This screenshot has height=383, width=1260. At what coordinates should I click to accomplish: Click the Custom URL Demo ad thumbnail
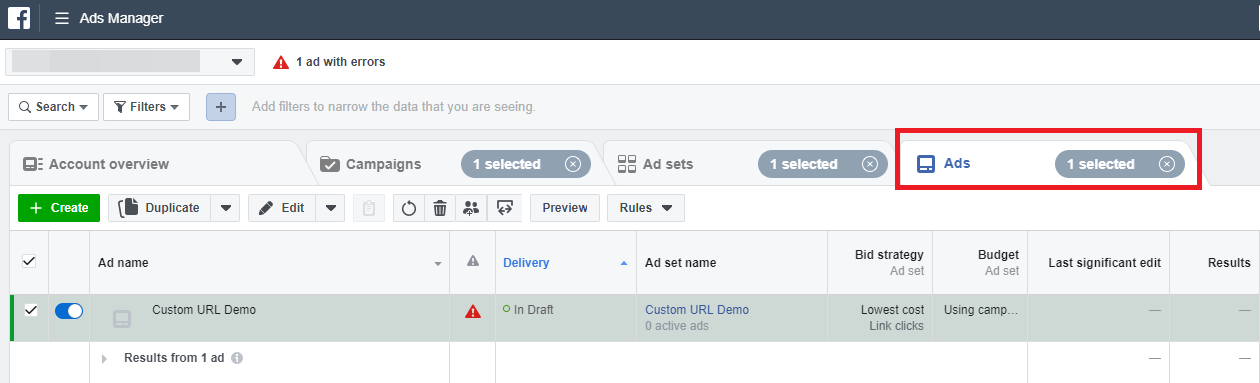point(121,319)
